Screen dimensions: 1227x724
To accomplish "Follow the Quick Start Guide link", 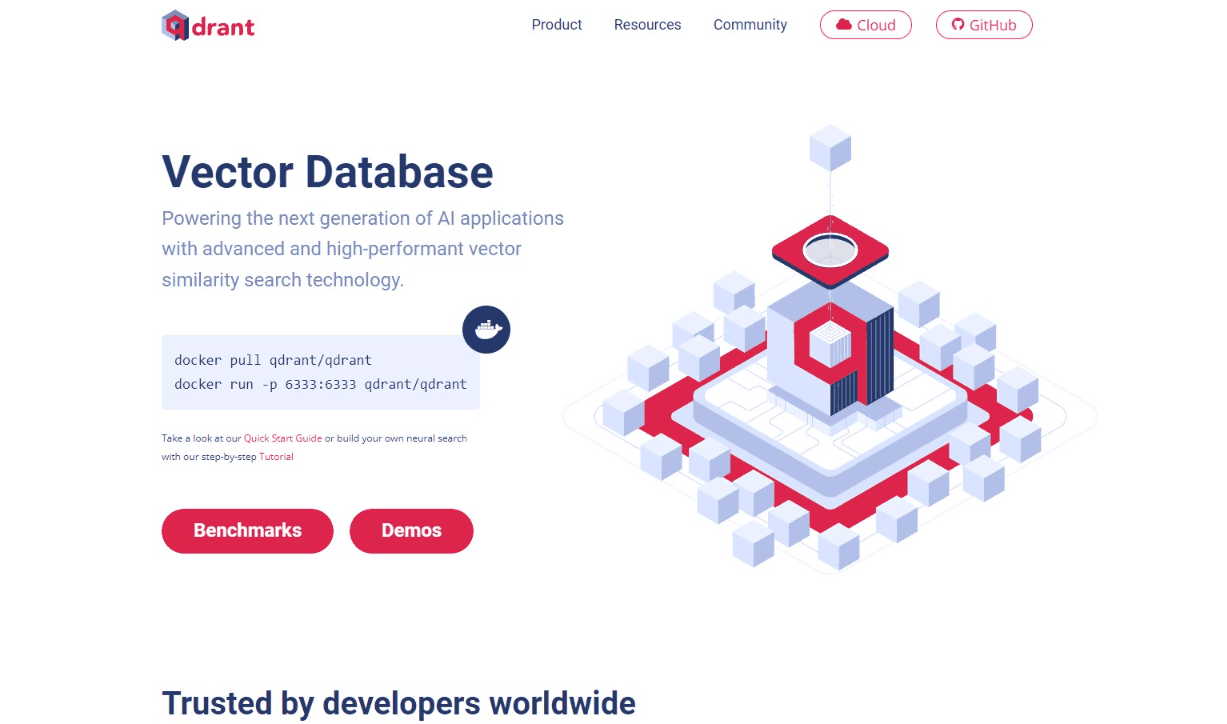I will (x=283, y=438).
